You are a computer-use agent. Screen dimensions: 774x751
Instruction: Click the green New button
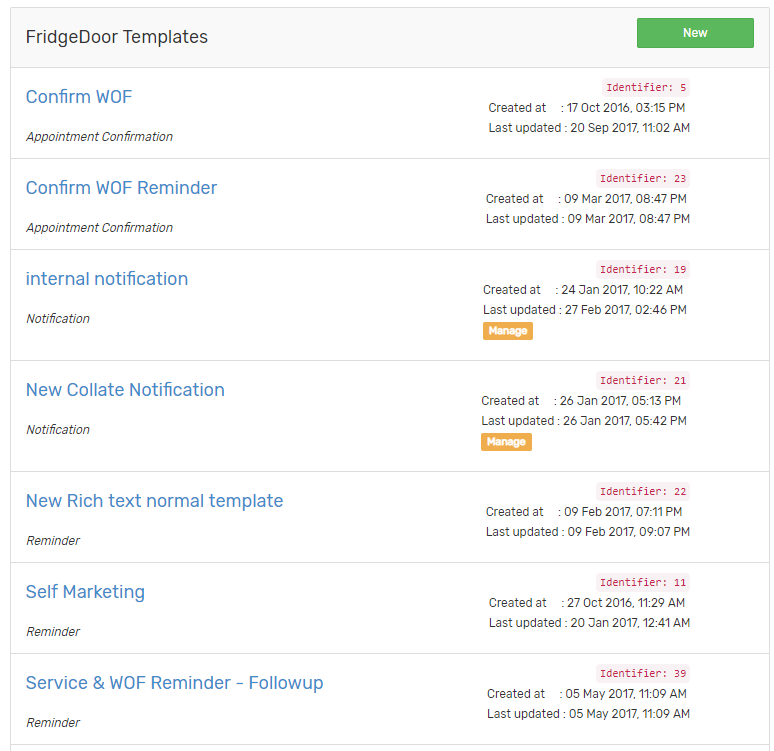[695, 33]
